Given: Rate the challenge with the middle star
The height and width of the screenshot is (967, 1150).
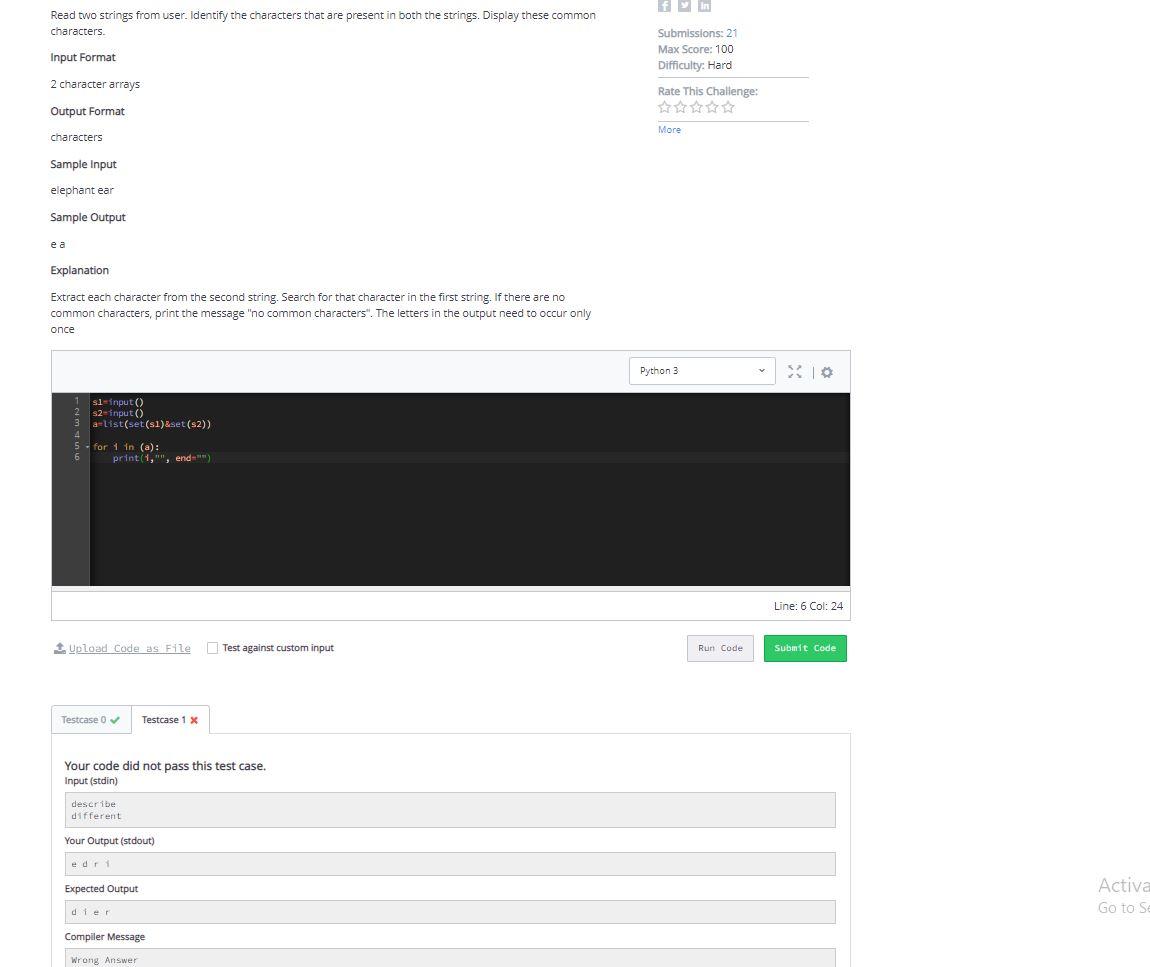Looking at the screenshot, I should tap(697, 107).
